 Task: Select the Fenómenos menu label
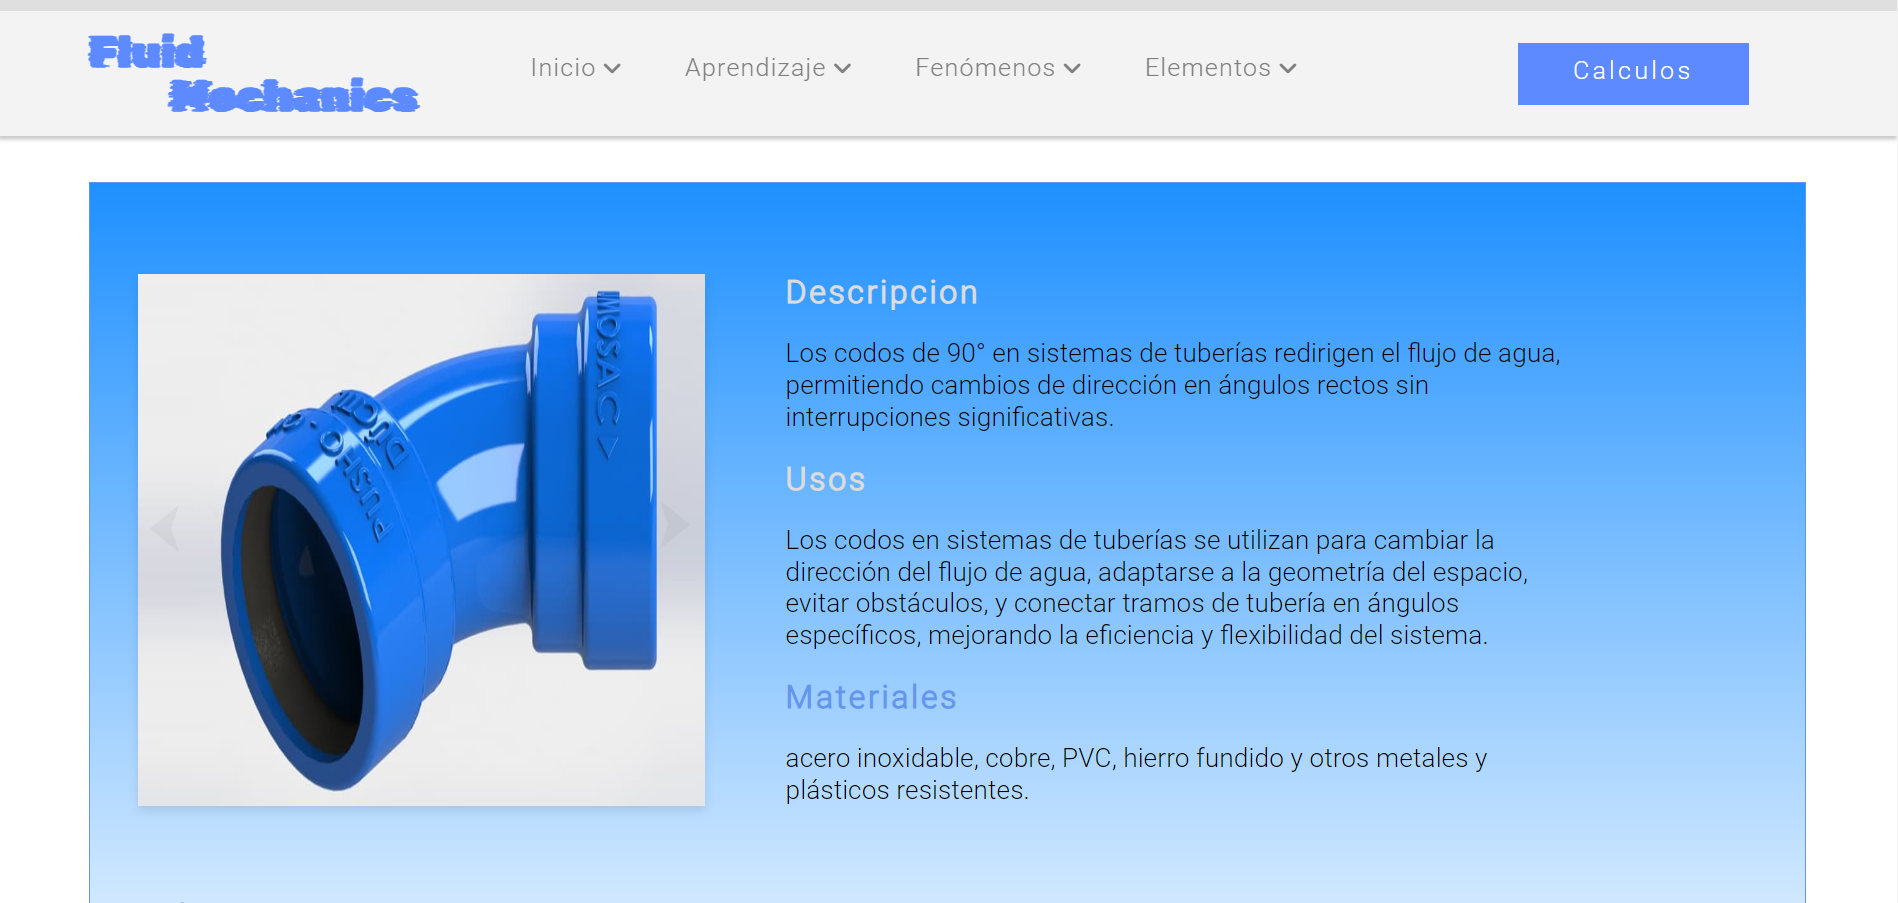coord(984,67)
